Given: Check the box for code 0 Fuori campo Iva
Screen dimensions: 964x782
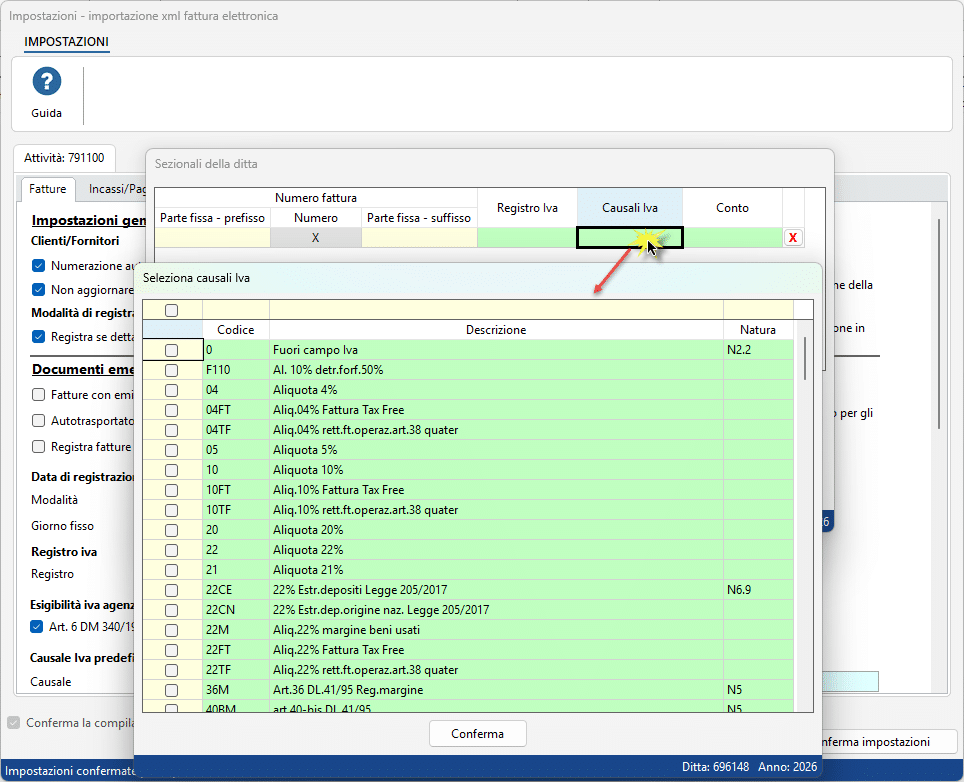Looking at the screenshot, I should 172,350.
